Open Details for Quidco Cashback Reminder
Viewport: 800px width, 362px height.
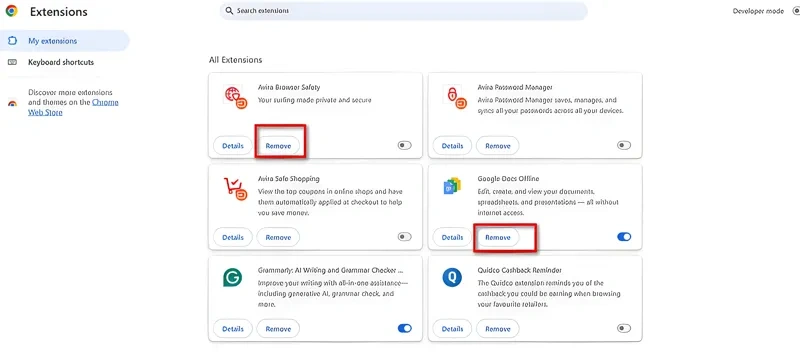452,329
